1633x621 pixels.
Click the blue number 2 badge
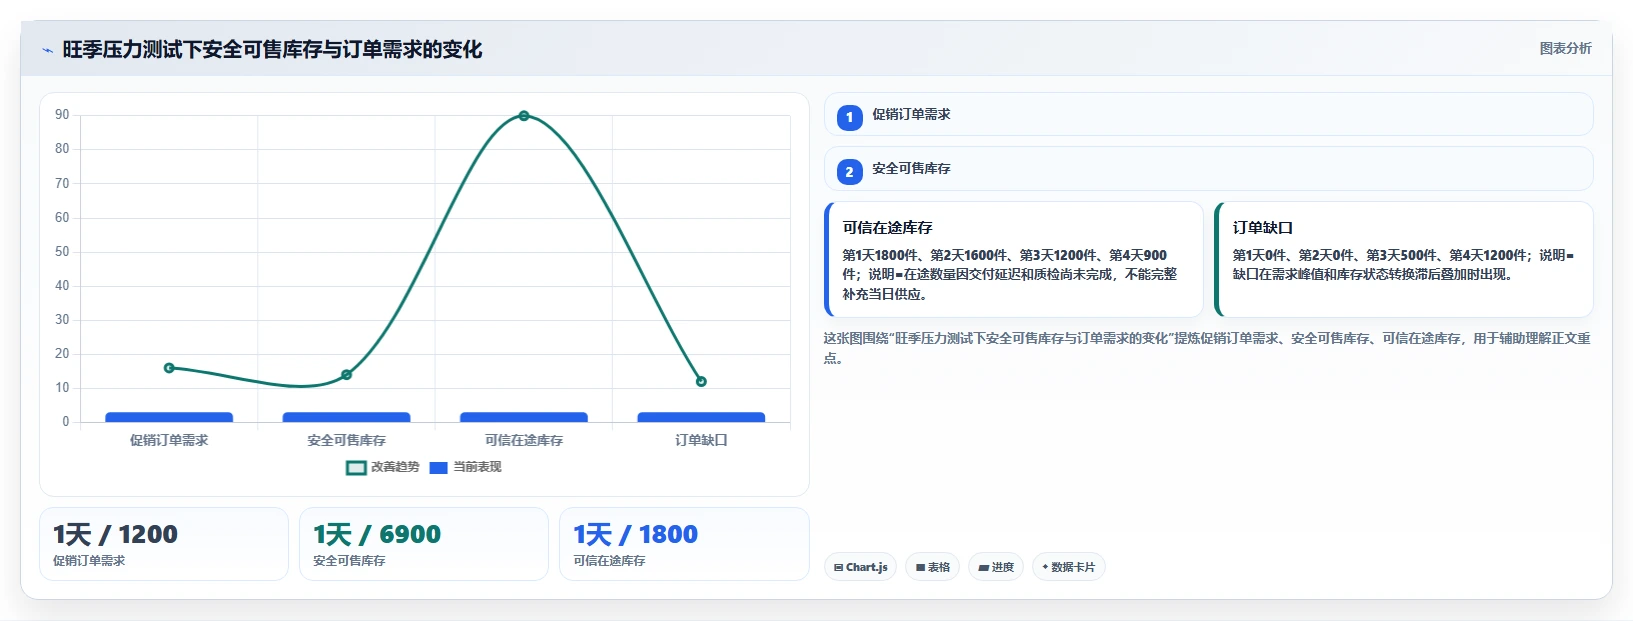849,172
